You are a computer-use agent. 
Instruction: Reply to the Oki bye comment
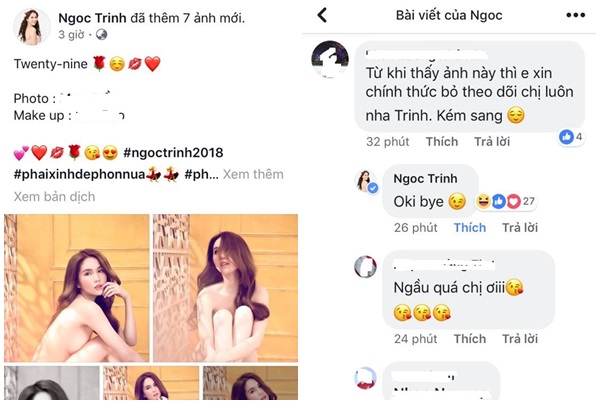click(520, 228)
